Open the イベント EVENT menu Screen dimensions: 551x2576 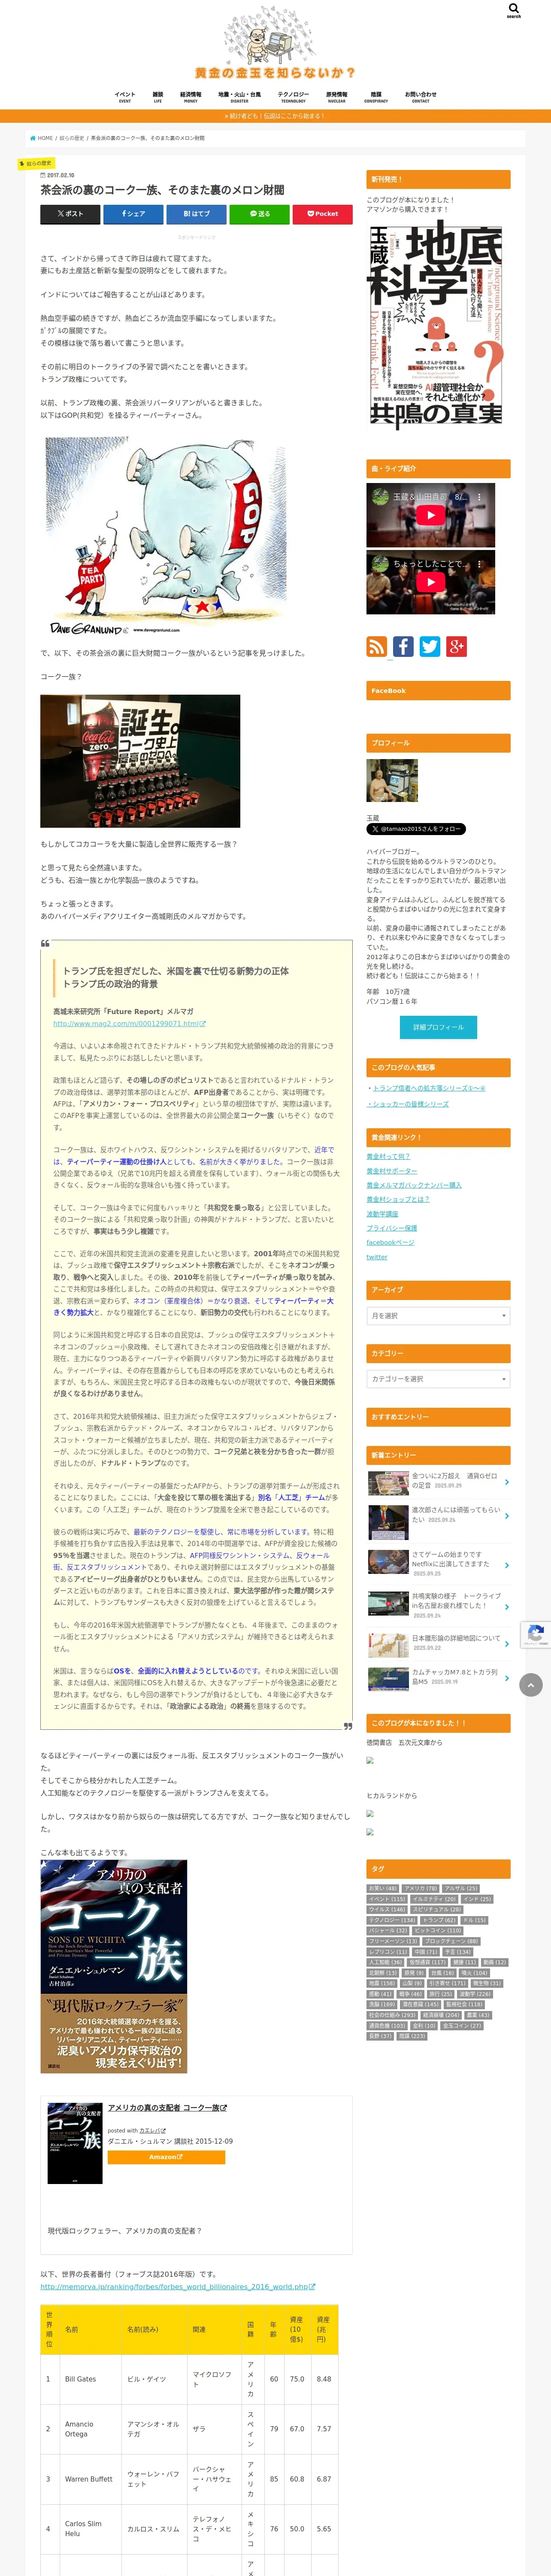pyautogui.click(x=125, y=97)
